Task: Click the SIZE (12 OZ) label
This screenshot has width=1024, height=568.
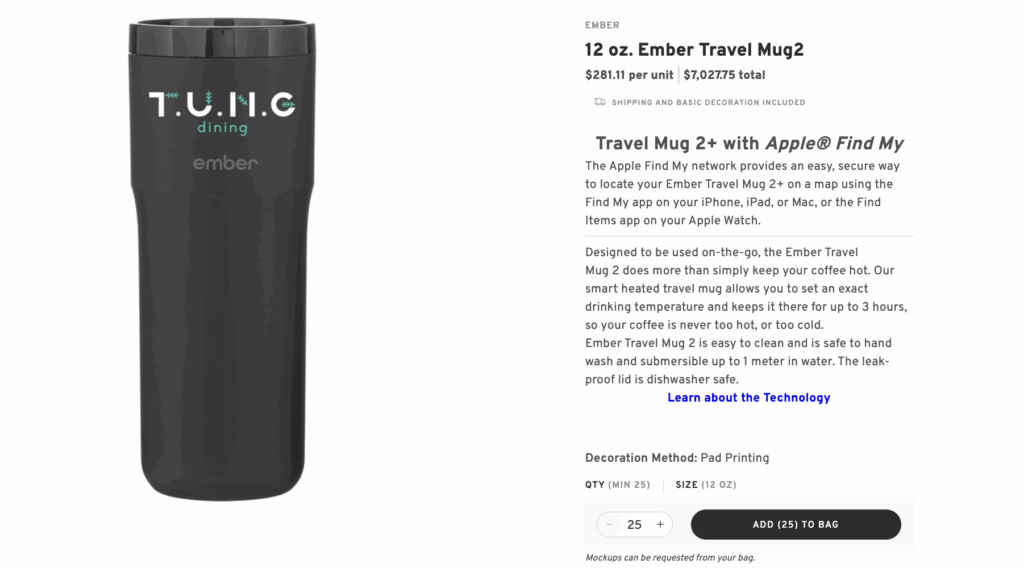Action: 706,485
